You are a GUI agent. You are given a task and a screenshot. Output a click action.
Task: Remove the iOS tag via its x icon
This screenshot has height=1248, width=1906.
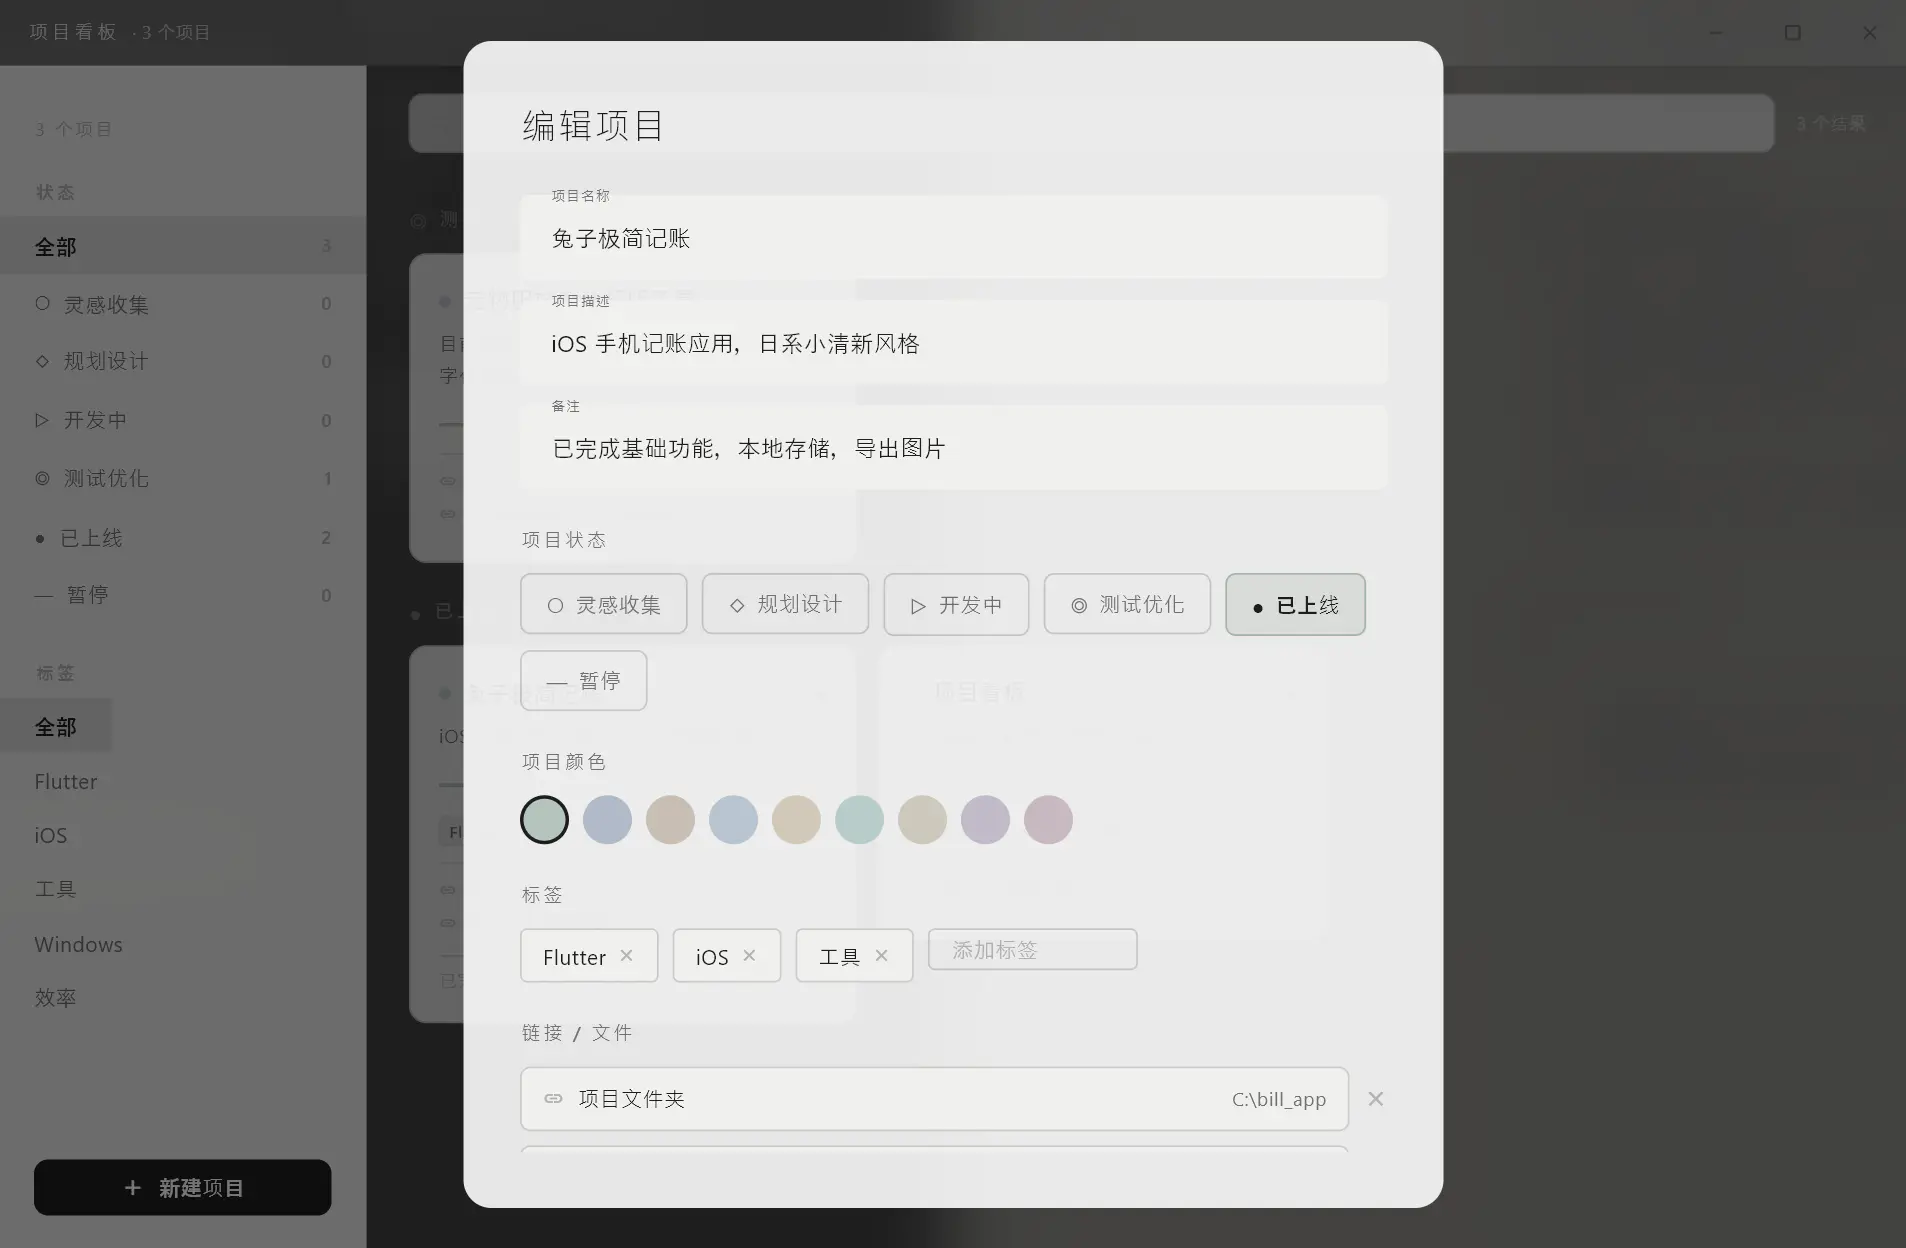coord(749,956)
